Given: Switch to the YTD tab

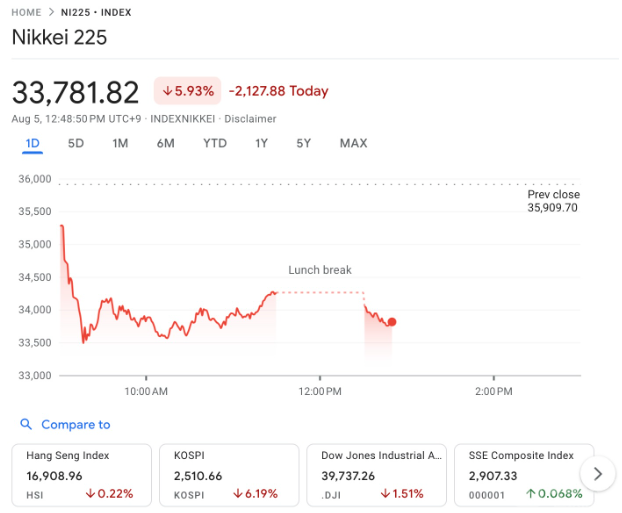Looking at the screenshot, I should coord(214,143).
